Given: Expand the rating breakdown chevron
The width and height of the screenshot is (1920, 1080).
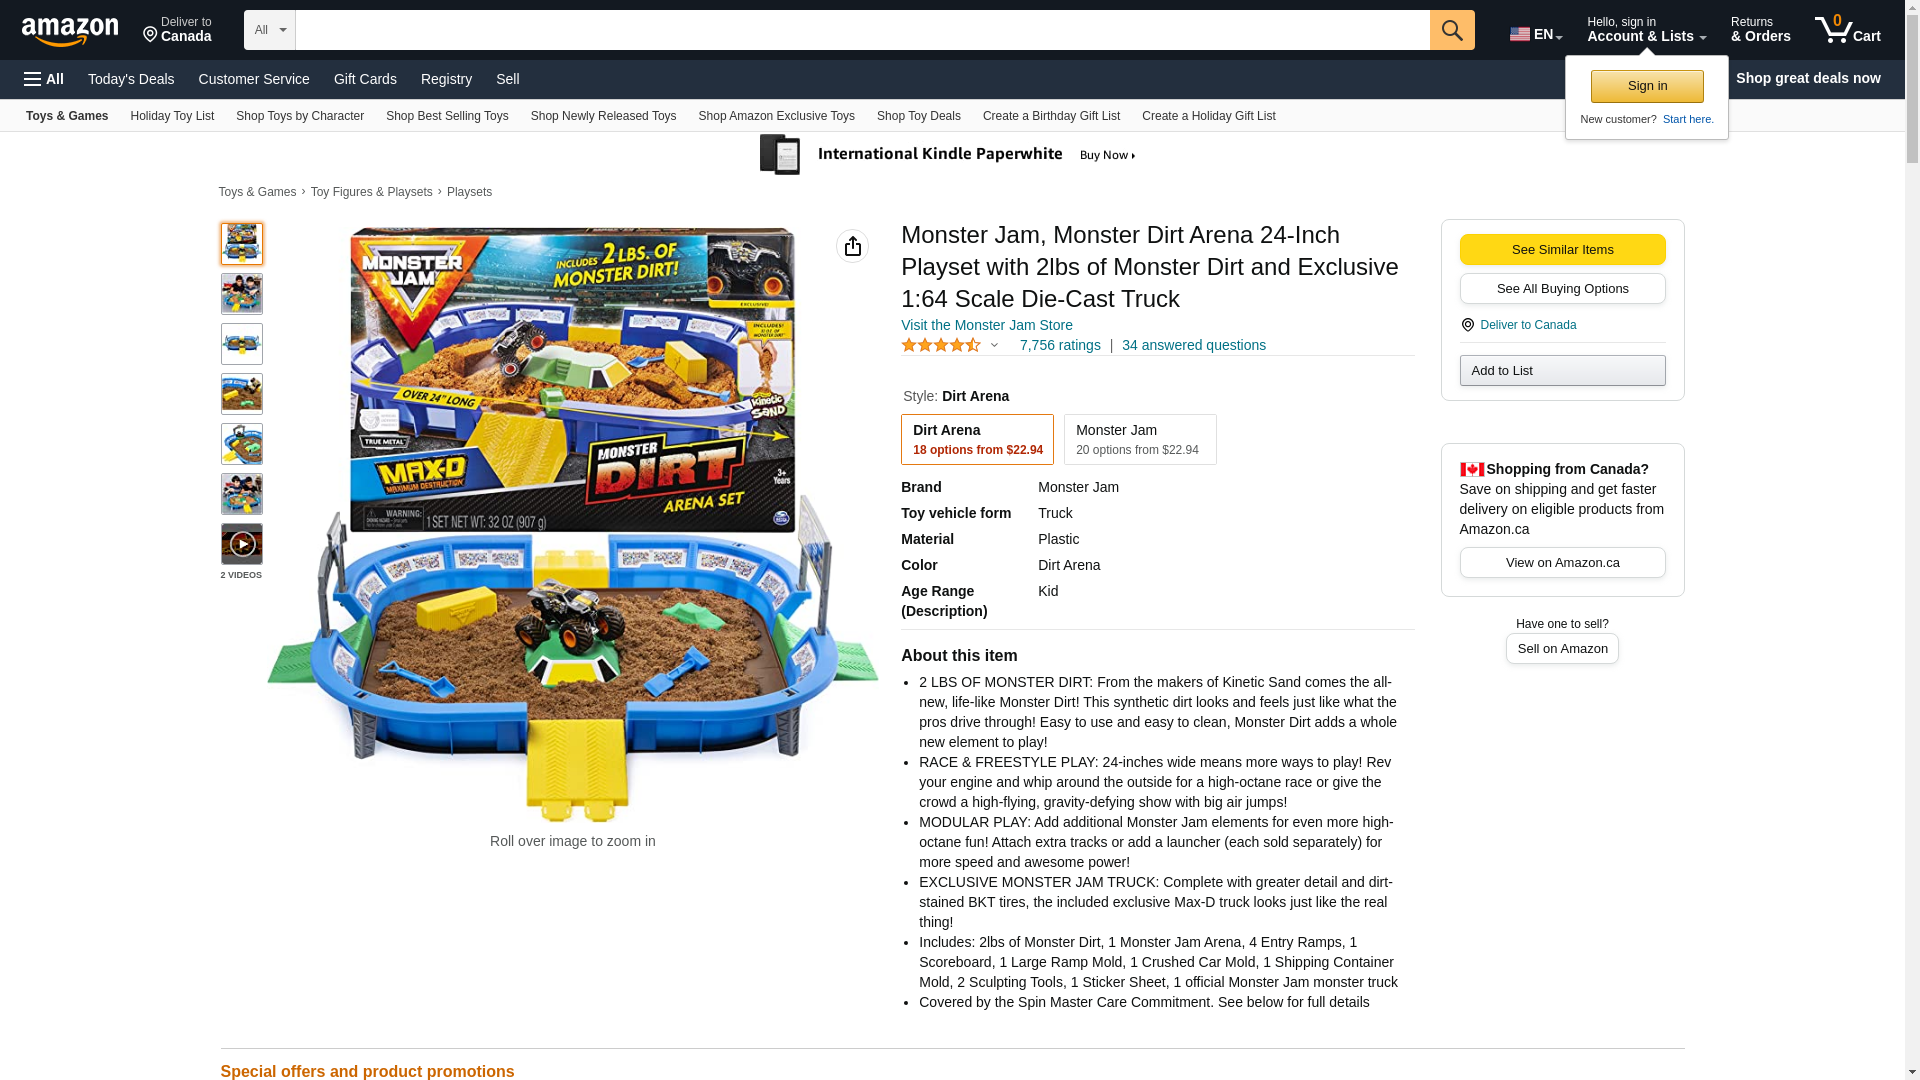Looking at the screenshot, I should pos(994,345).
